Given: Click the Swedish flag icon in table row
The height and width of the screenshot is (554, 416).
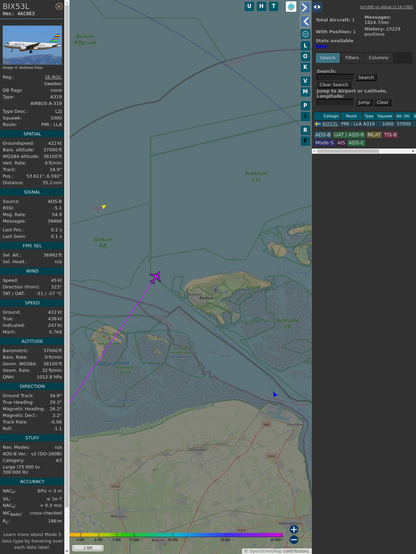Looking at the screenshot, I should 318,124.
